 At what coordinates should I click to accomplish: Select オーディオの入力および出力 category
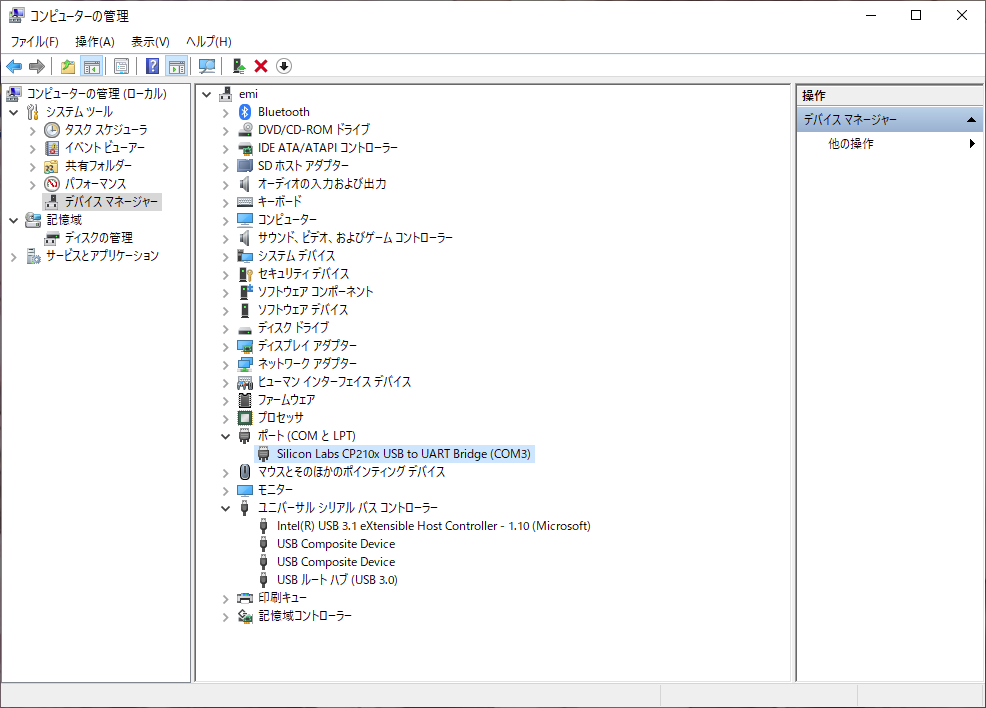point(322,184)
